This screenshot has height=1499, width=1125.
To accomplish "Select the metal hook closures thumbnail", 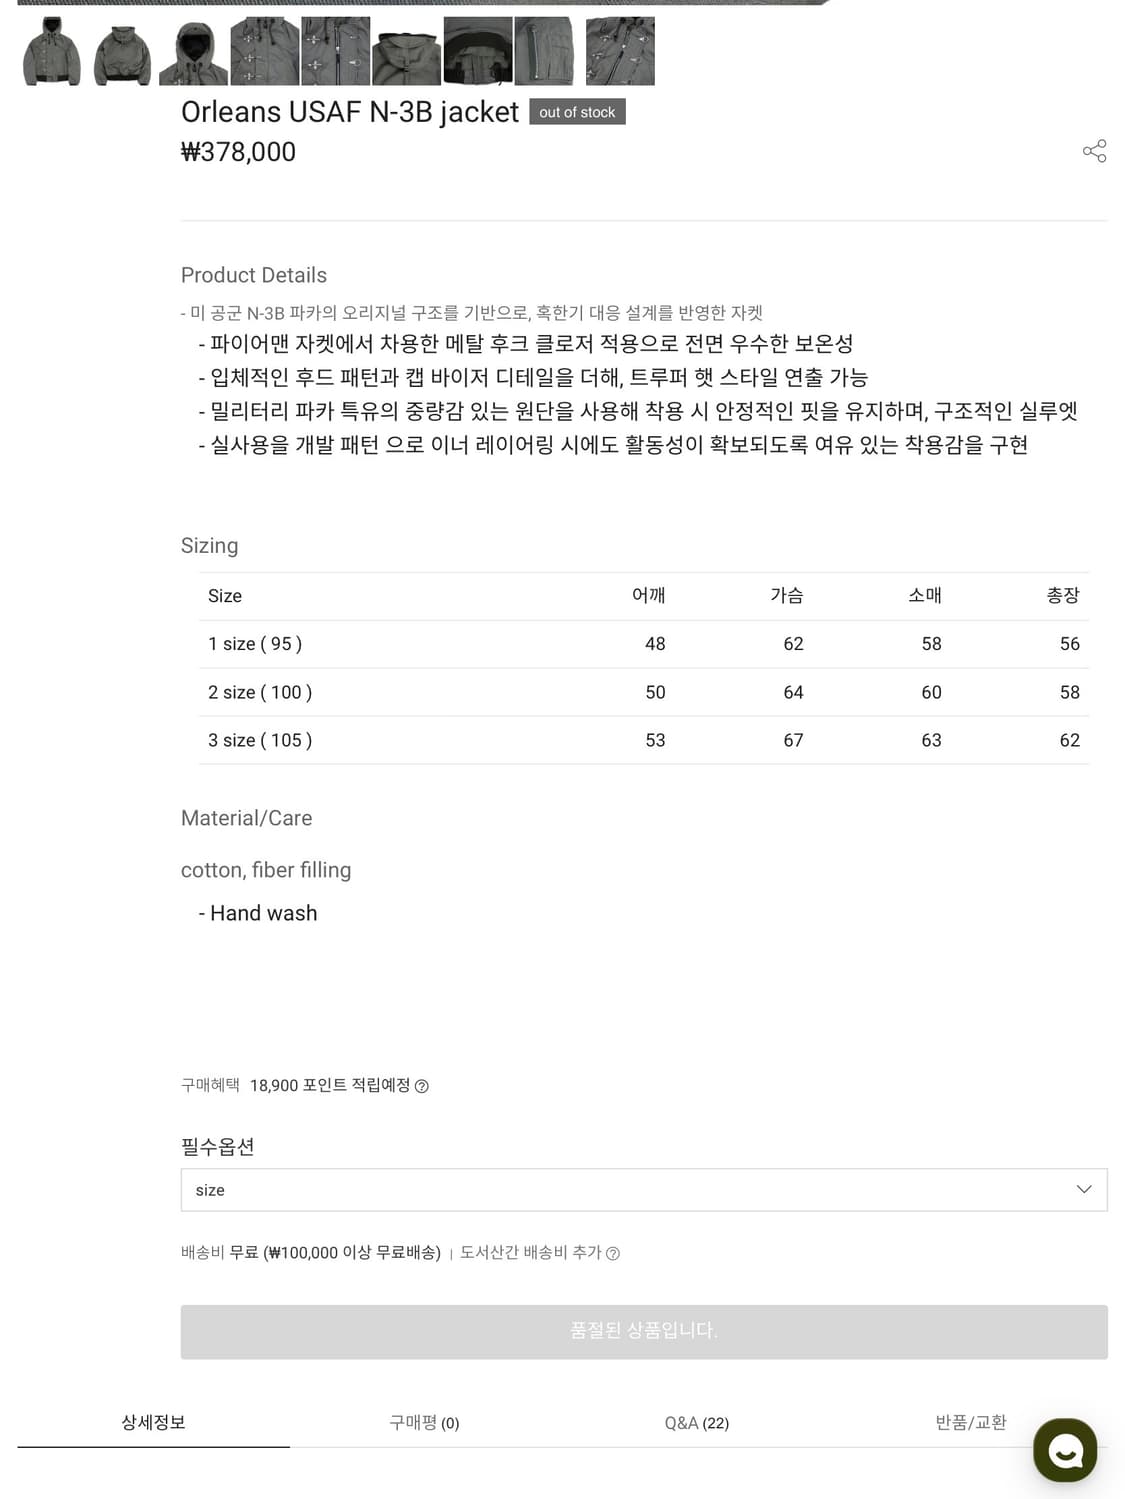I will [x=264, y=51].
